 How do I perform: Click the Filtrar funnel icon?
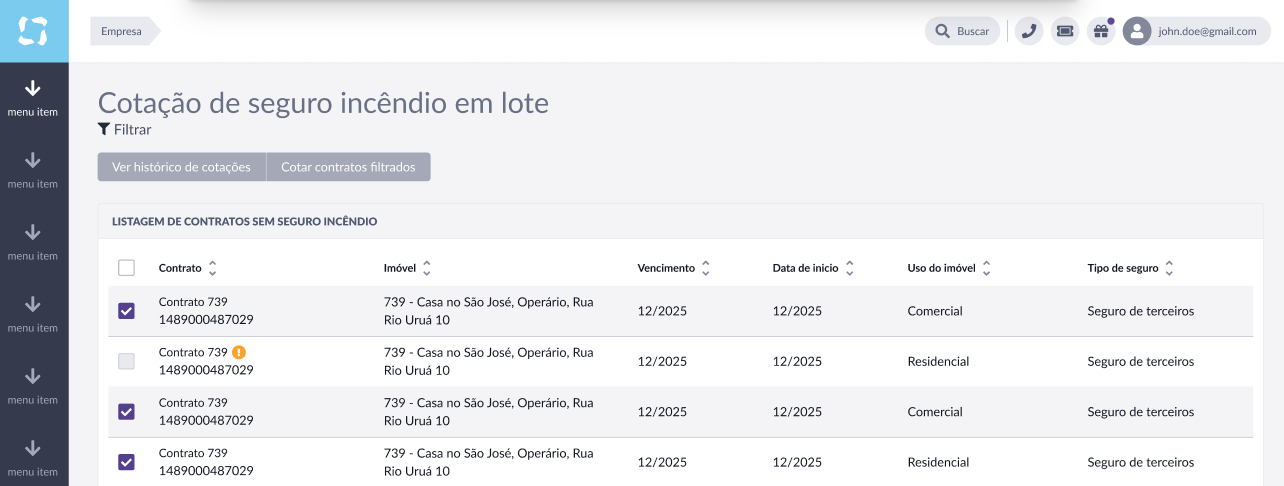103,129
